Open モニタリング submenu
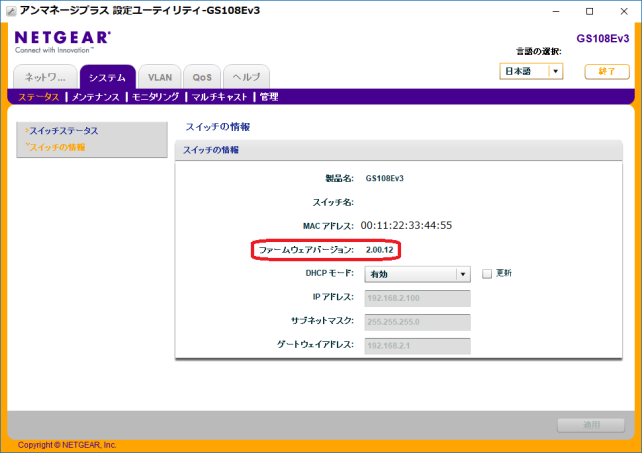This screenshot has width=642, height=453. click(x=155, y=97)
